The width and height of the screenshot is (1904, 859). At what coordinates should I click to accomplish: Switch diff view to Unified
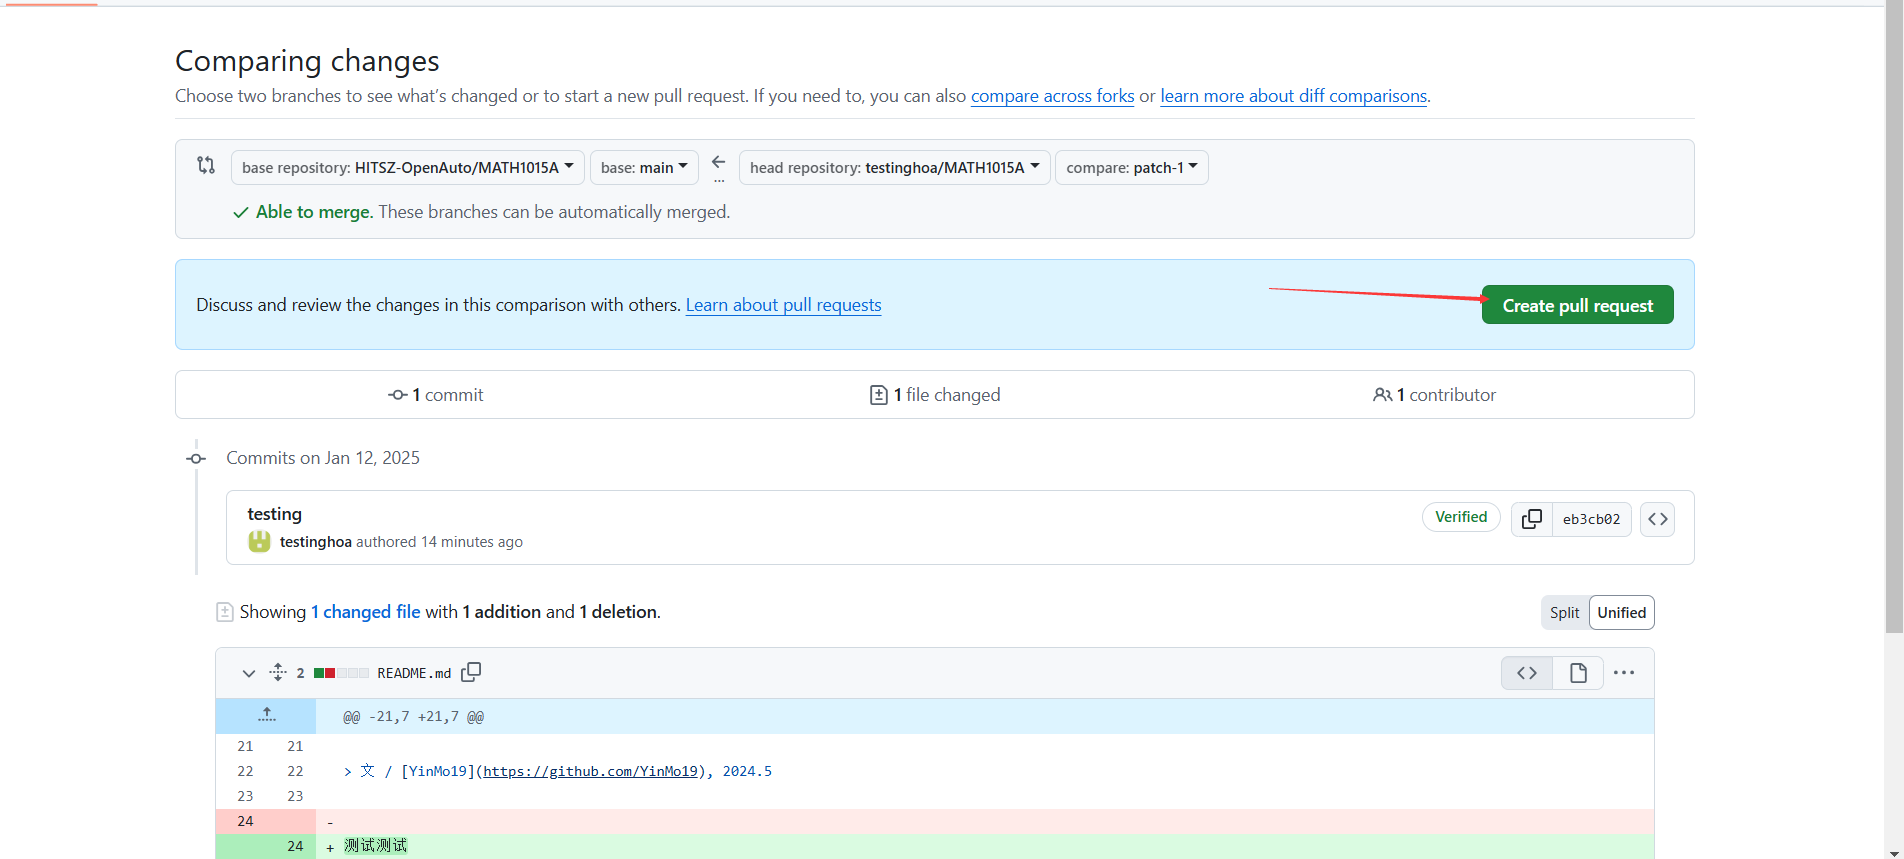tap(1621, 613)
